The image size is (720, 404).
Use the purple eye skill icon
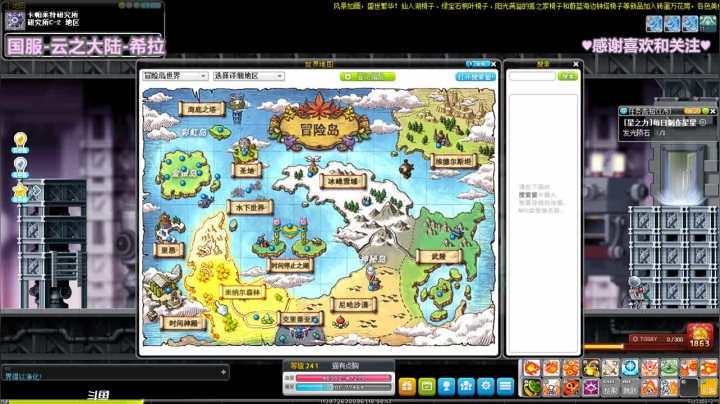coord(591,387)
